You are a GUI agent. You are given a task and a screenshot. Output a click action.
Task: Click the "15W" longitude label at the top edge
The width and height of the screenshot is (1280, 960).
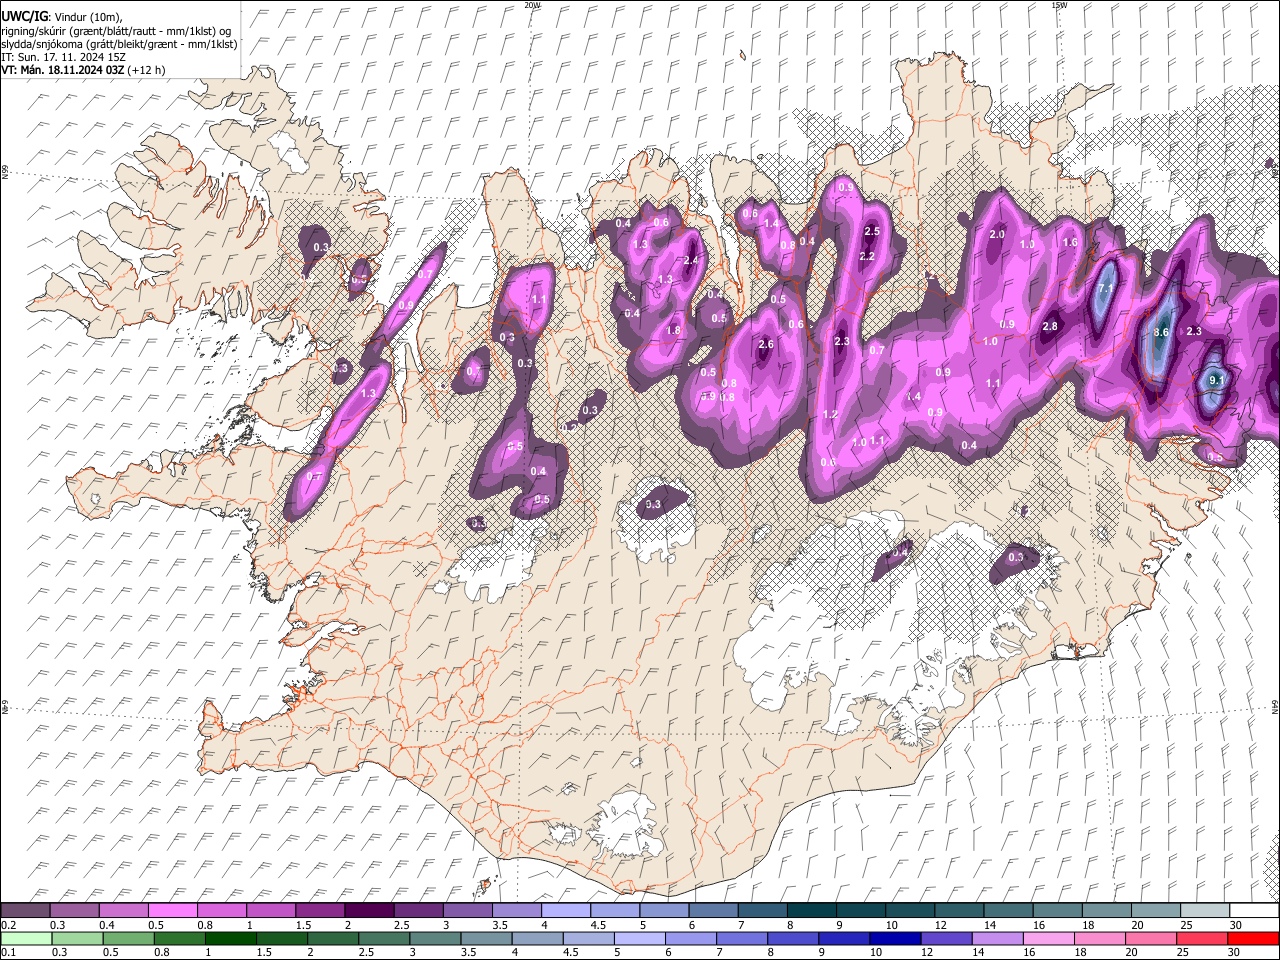click(x=1059, y=5)
